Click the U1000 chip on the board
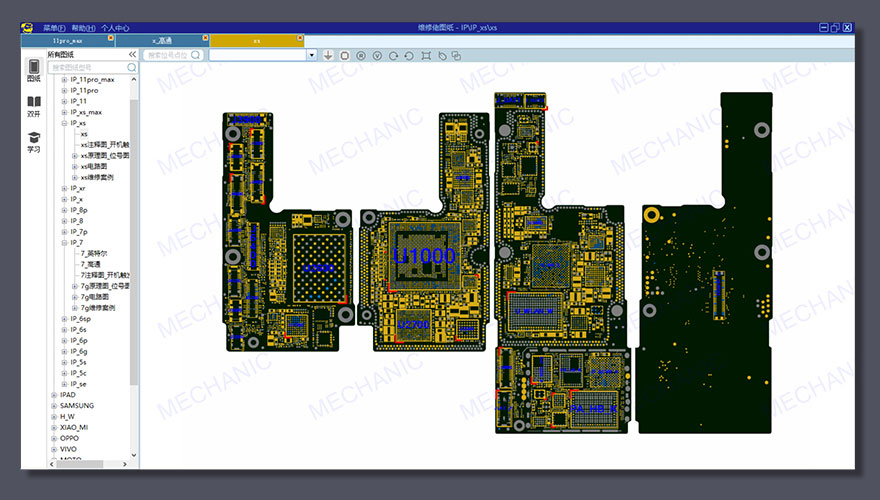The width and height of the screenshot is (880, 500). [x=424, y=256]
